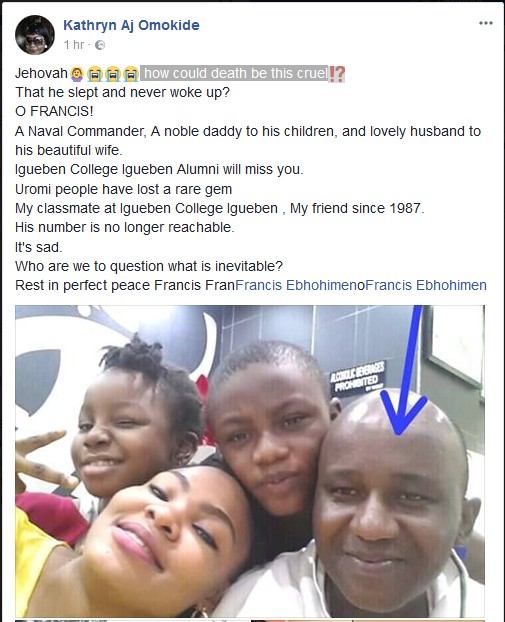
Task: Click the "Alcoholic Beverages Prohibited" sign in photo
Action: click(x=359, y=377)
